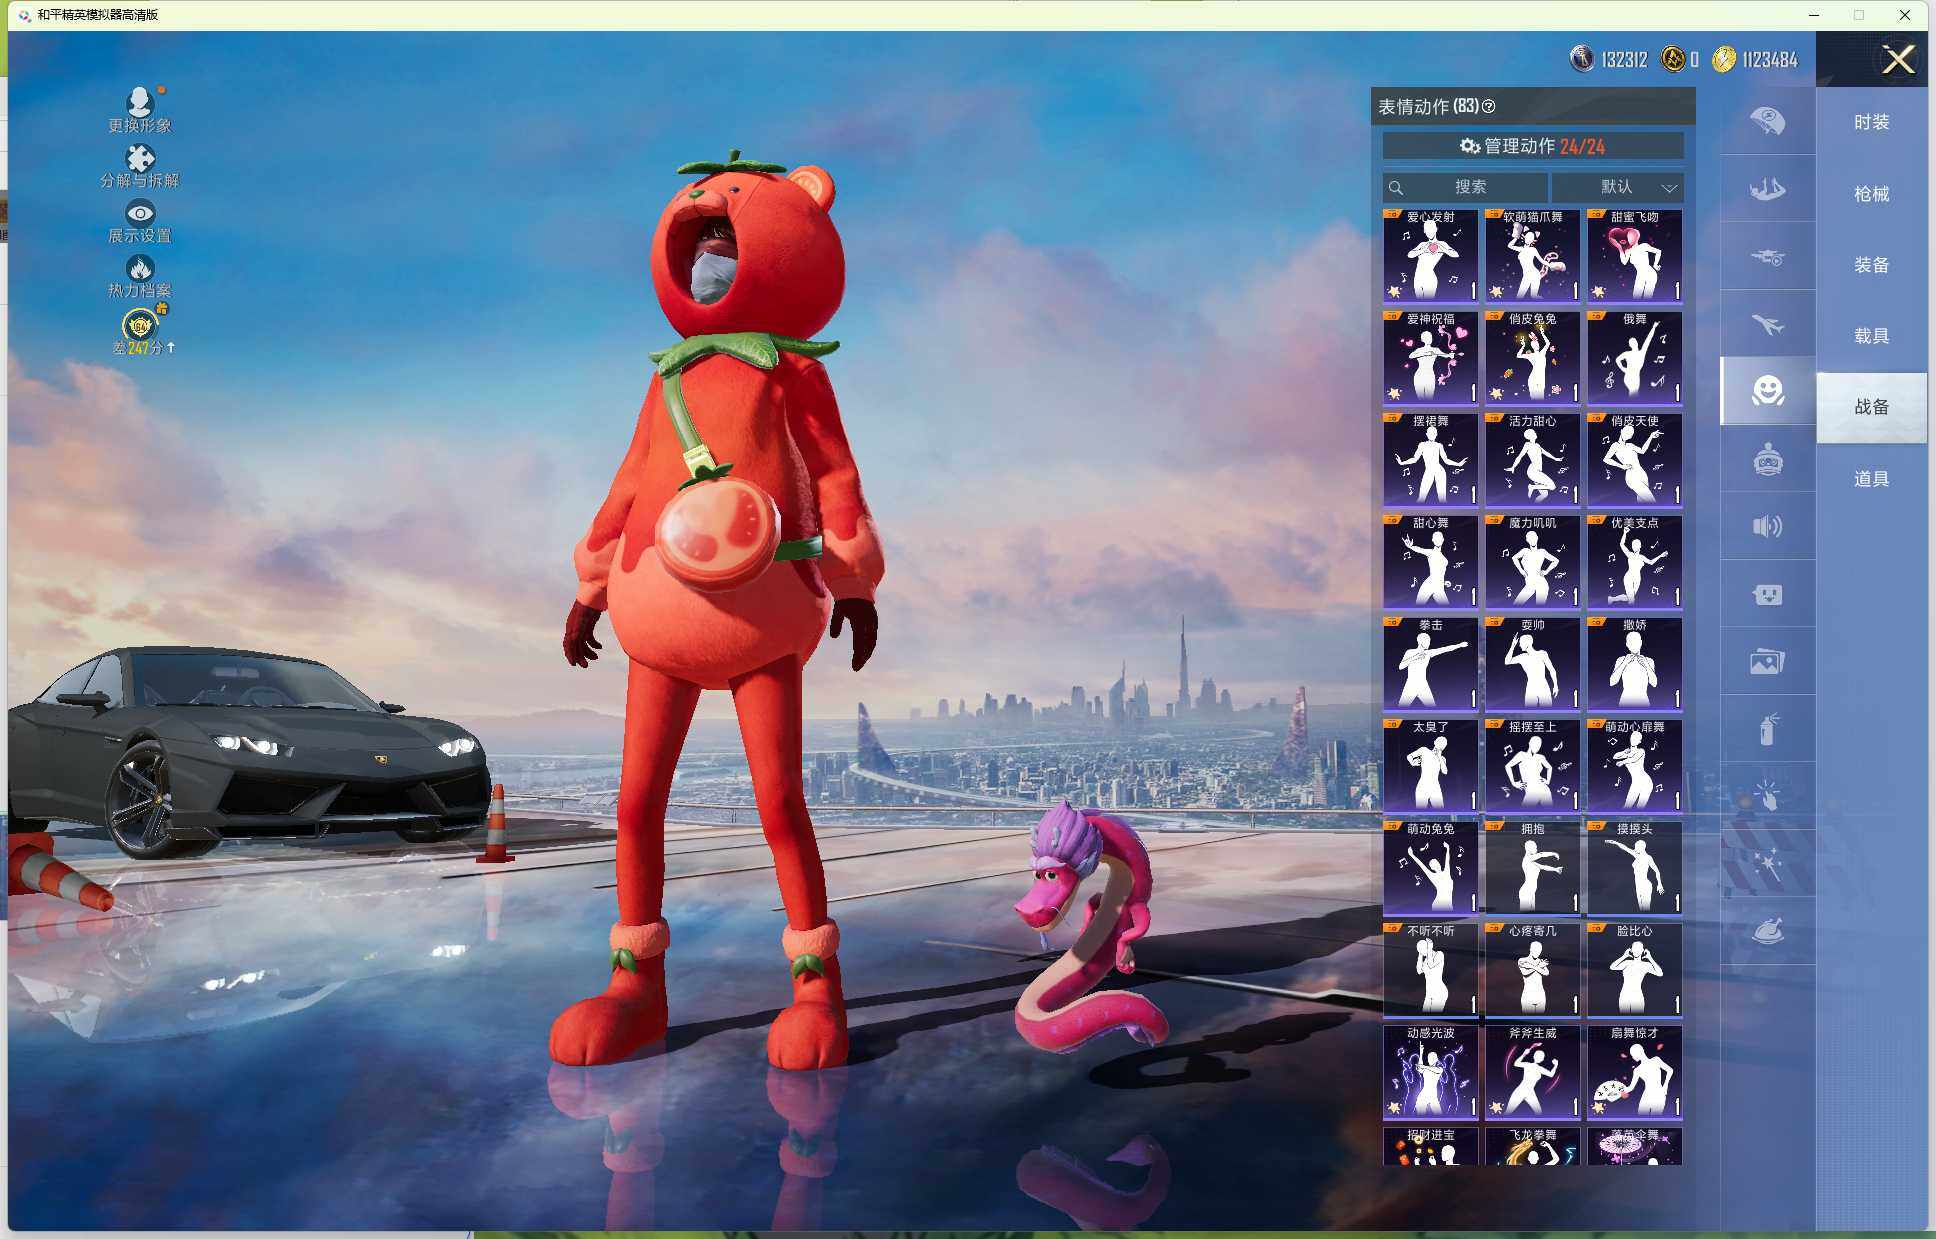This screenshot has width=1936, height=1239.
Task: Expand the 默认 sort dropdown
Action: [x=1617, y=187]
